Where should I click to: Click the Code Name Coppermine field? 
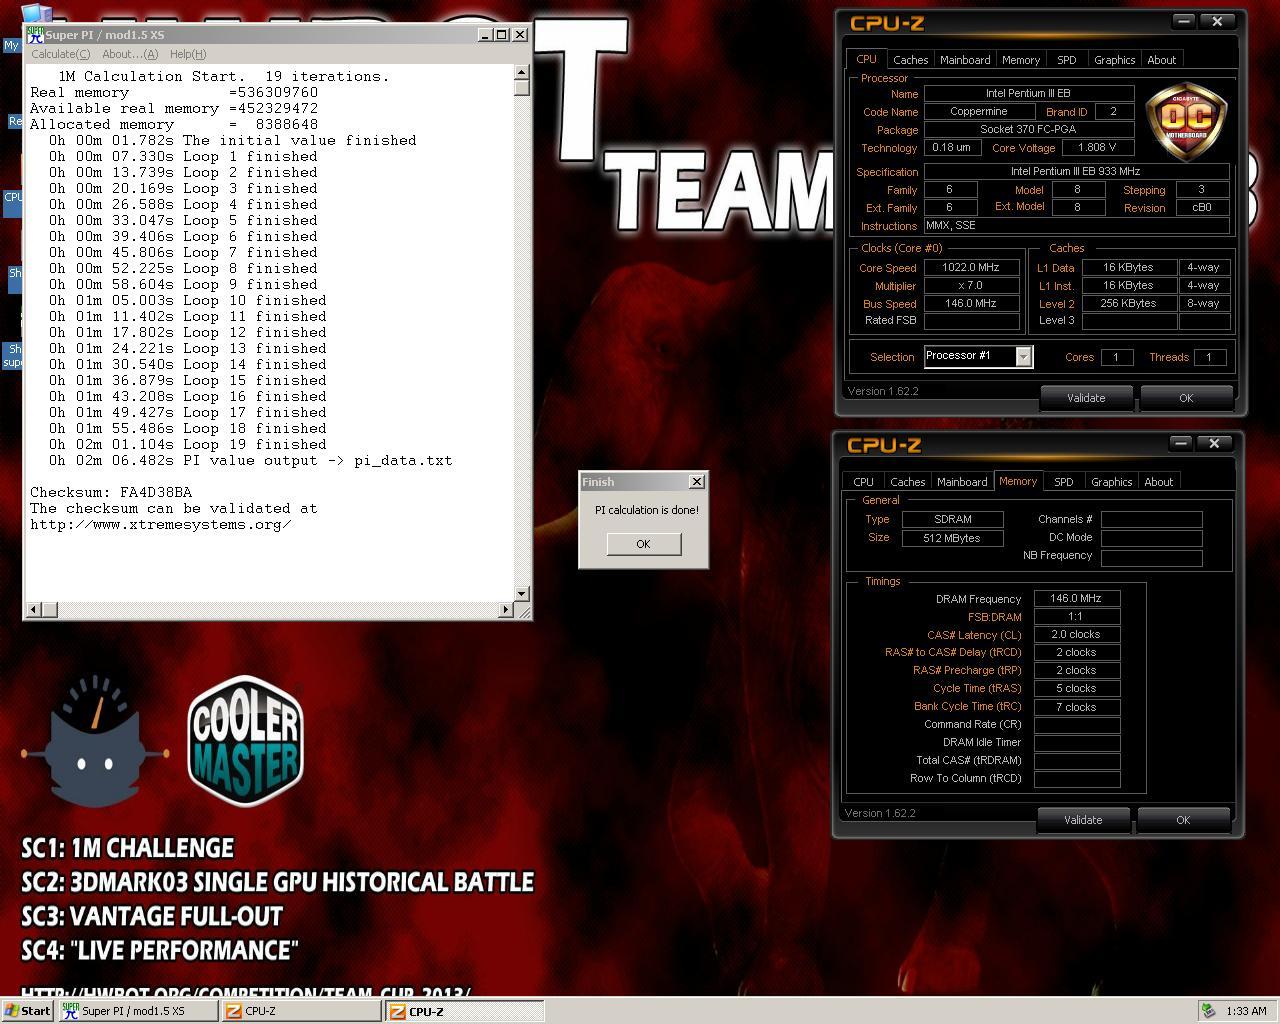tap(979, 112)
